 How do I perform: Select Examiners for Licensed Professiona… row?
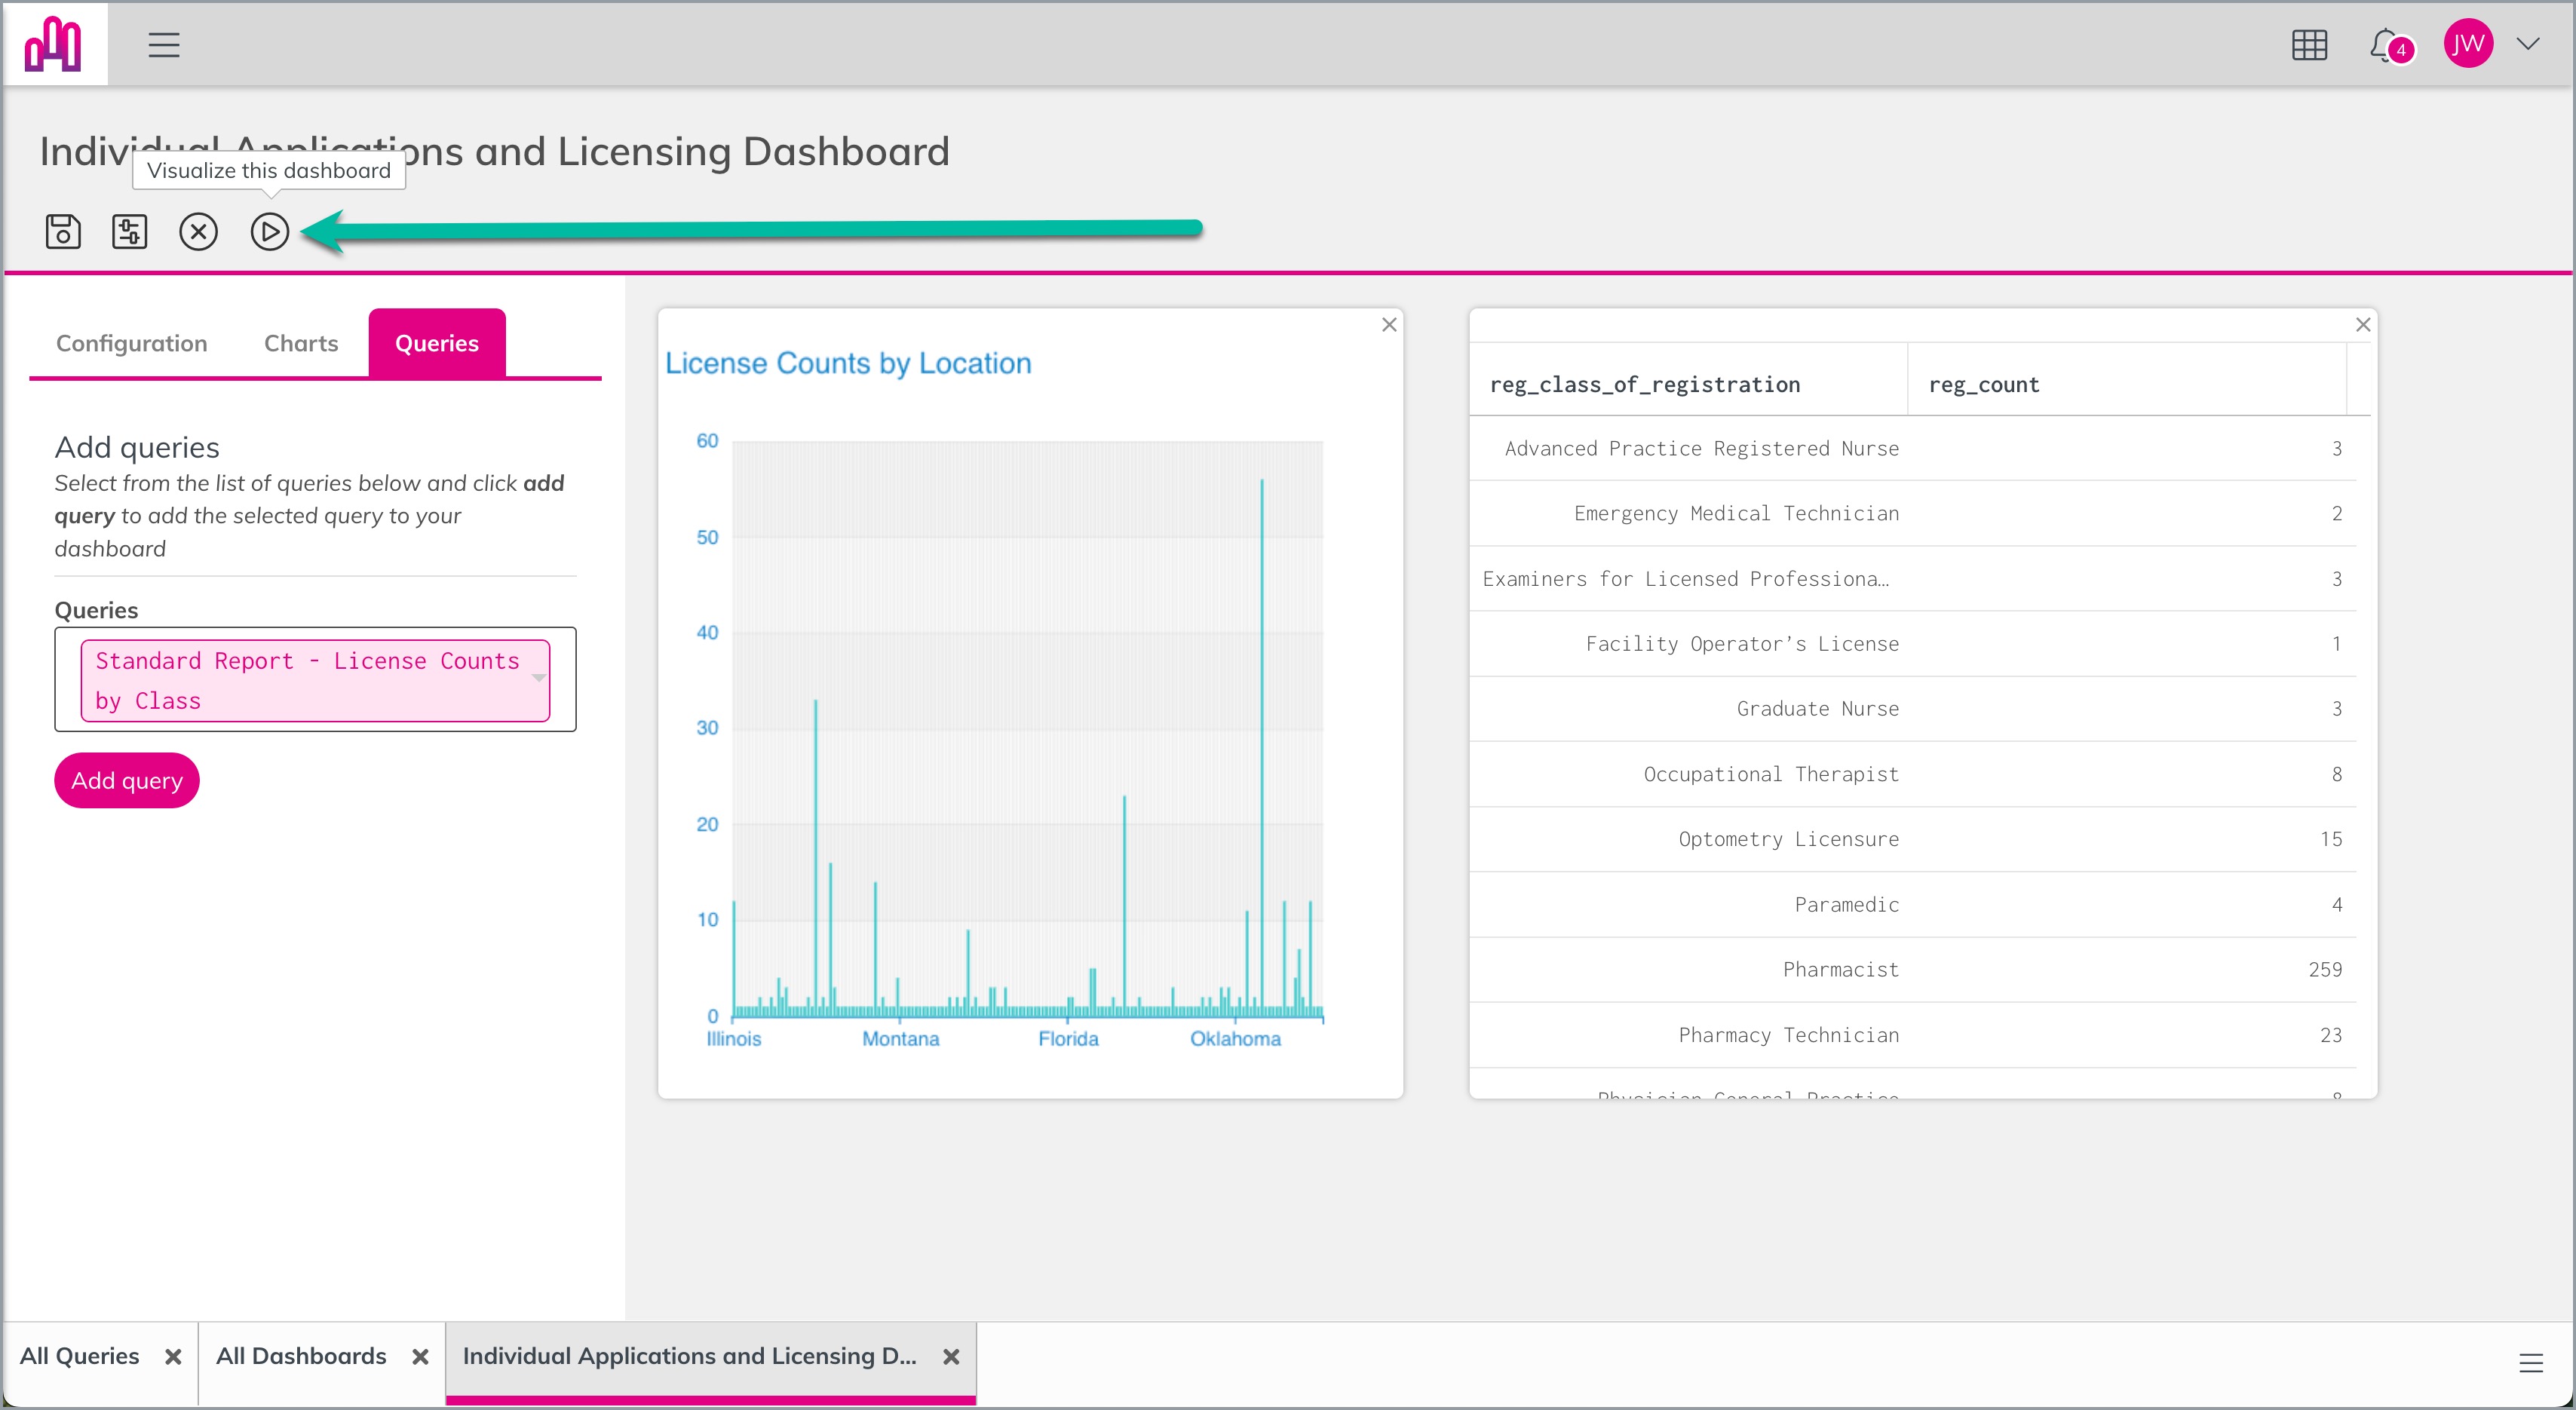(x=1912, y=578)
